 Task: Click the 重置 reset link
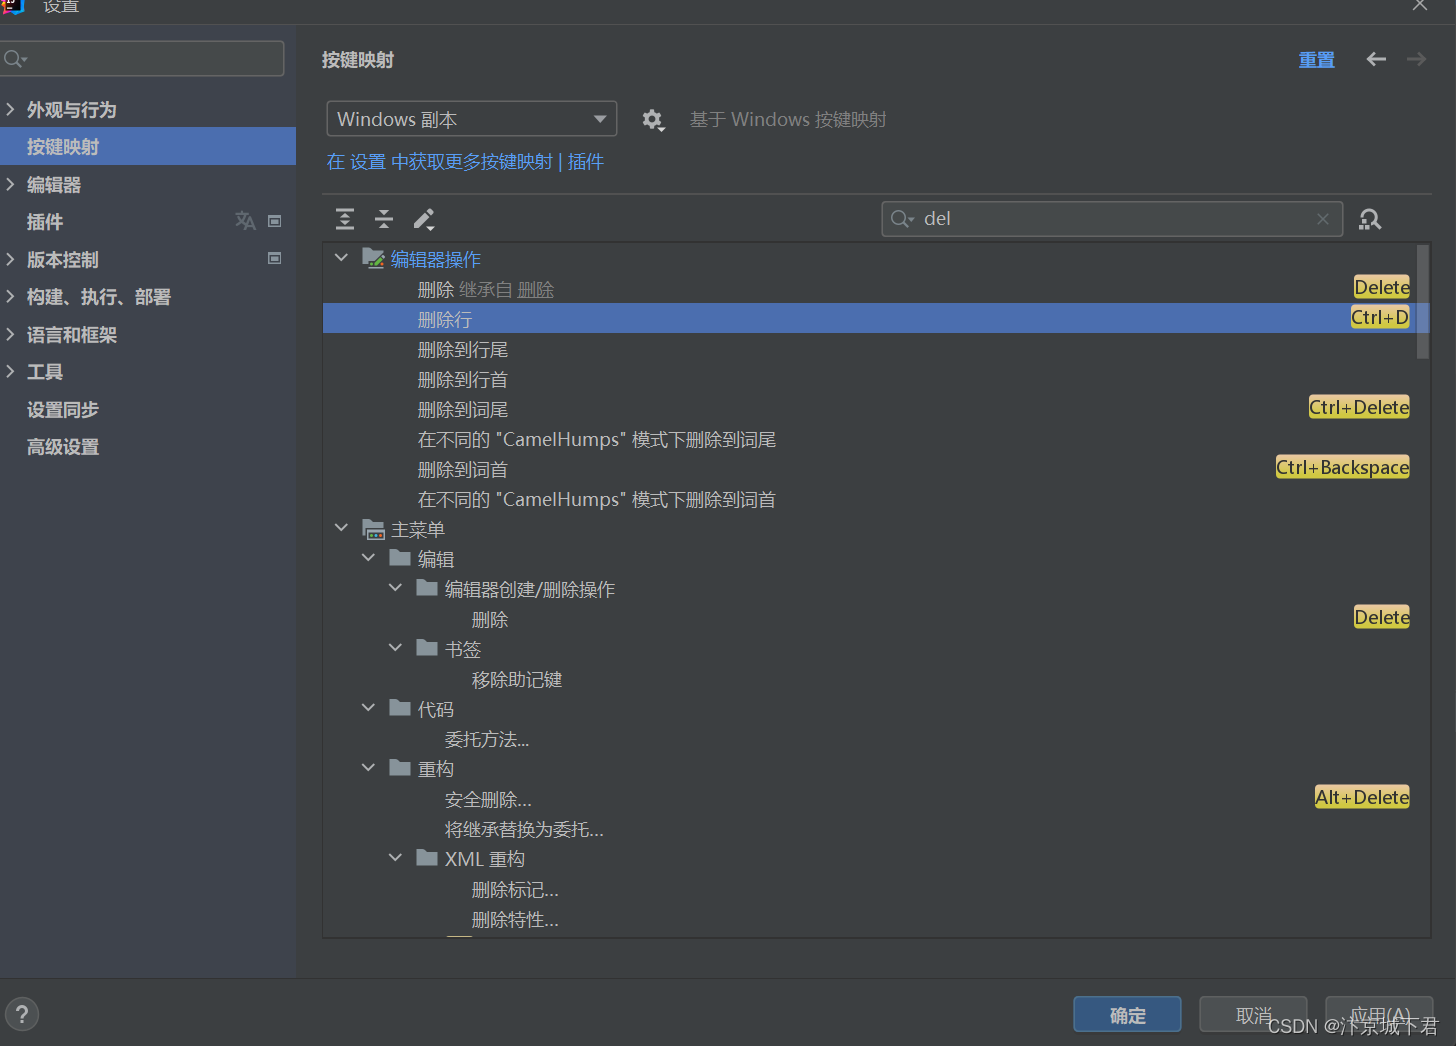1316,60
